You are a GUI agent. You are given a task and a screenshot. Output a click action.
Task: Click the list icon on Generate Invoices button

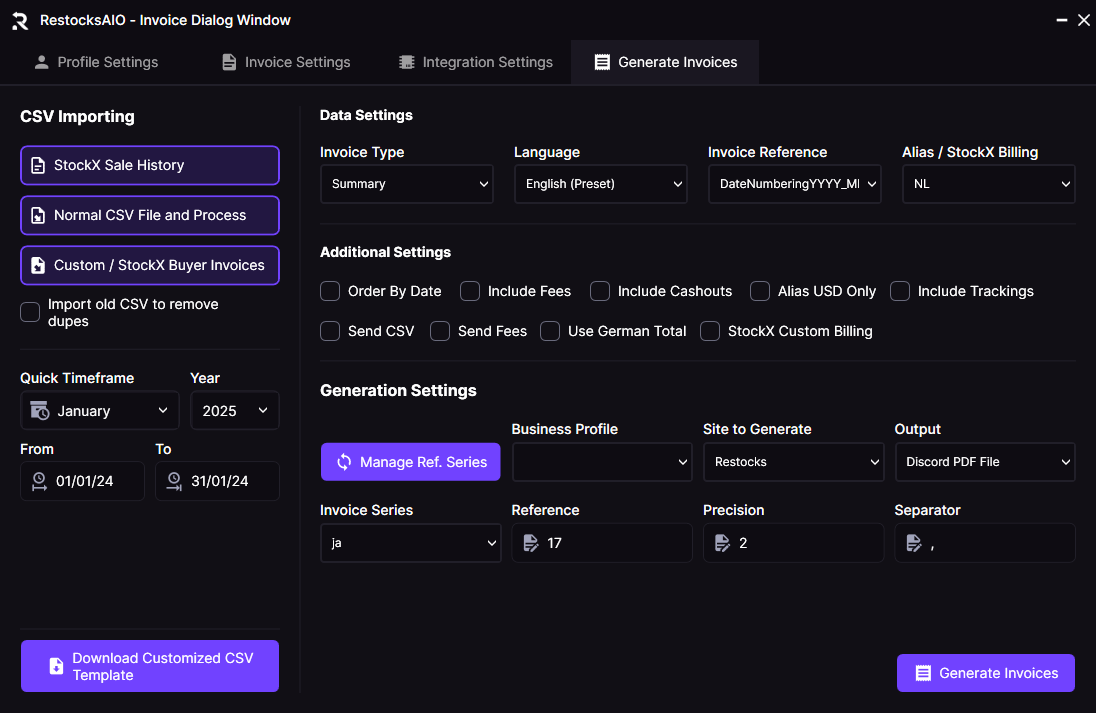coord(923,673)
